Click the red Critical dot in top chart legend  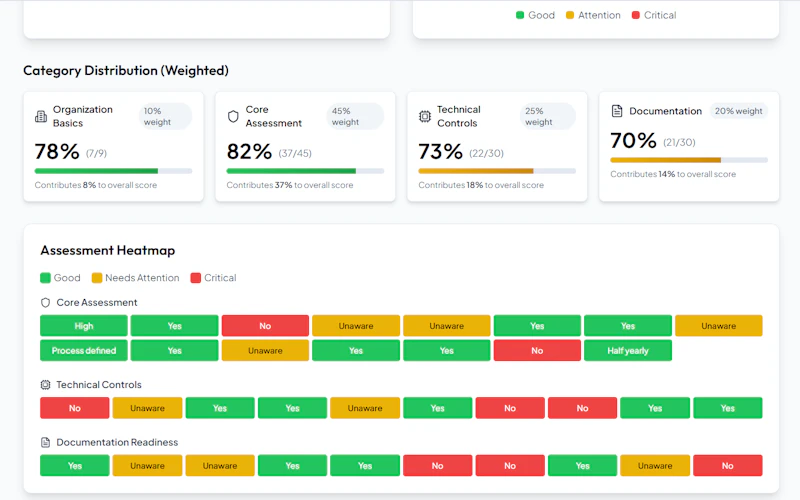point(636,15)
